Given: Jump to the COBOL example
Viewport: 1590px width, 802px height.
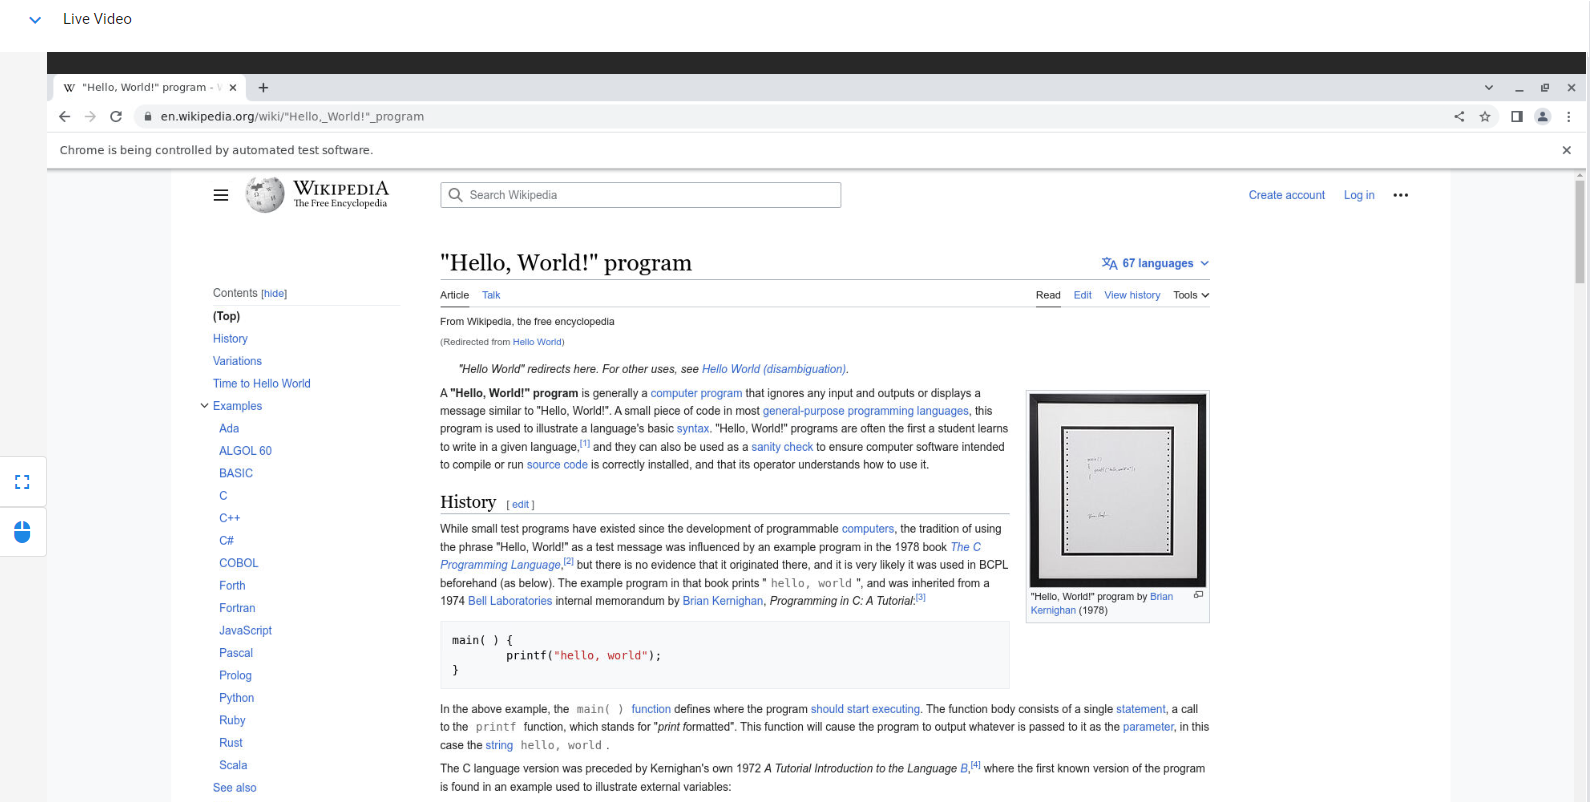Looking at the screenshot, I should click(238, 563).
